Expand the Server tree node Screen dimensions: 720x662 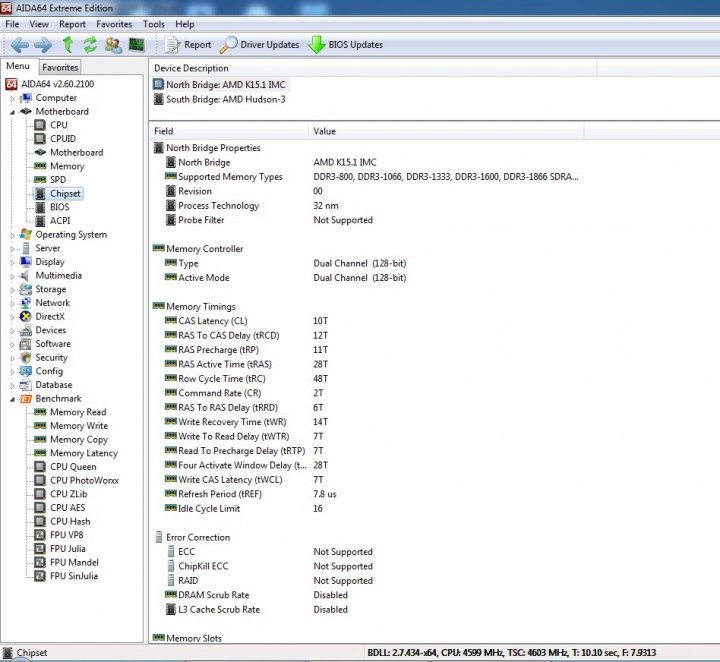click(x=12, y=249)
